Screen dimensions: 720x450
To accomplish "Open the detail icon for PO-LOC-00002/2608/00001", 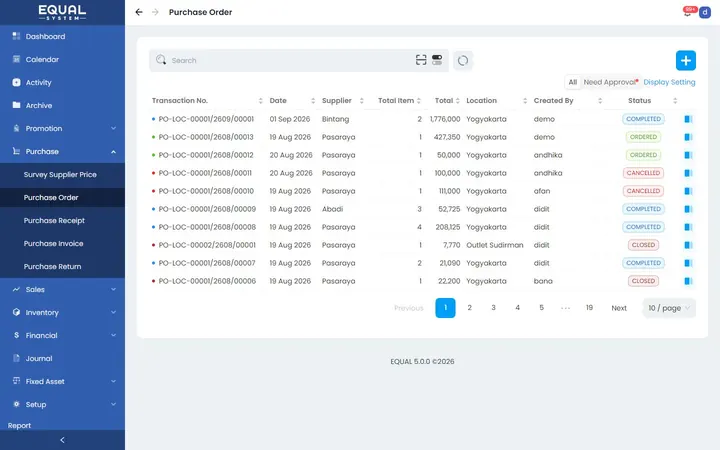I will click(x=688, y=245).
